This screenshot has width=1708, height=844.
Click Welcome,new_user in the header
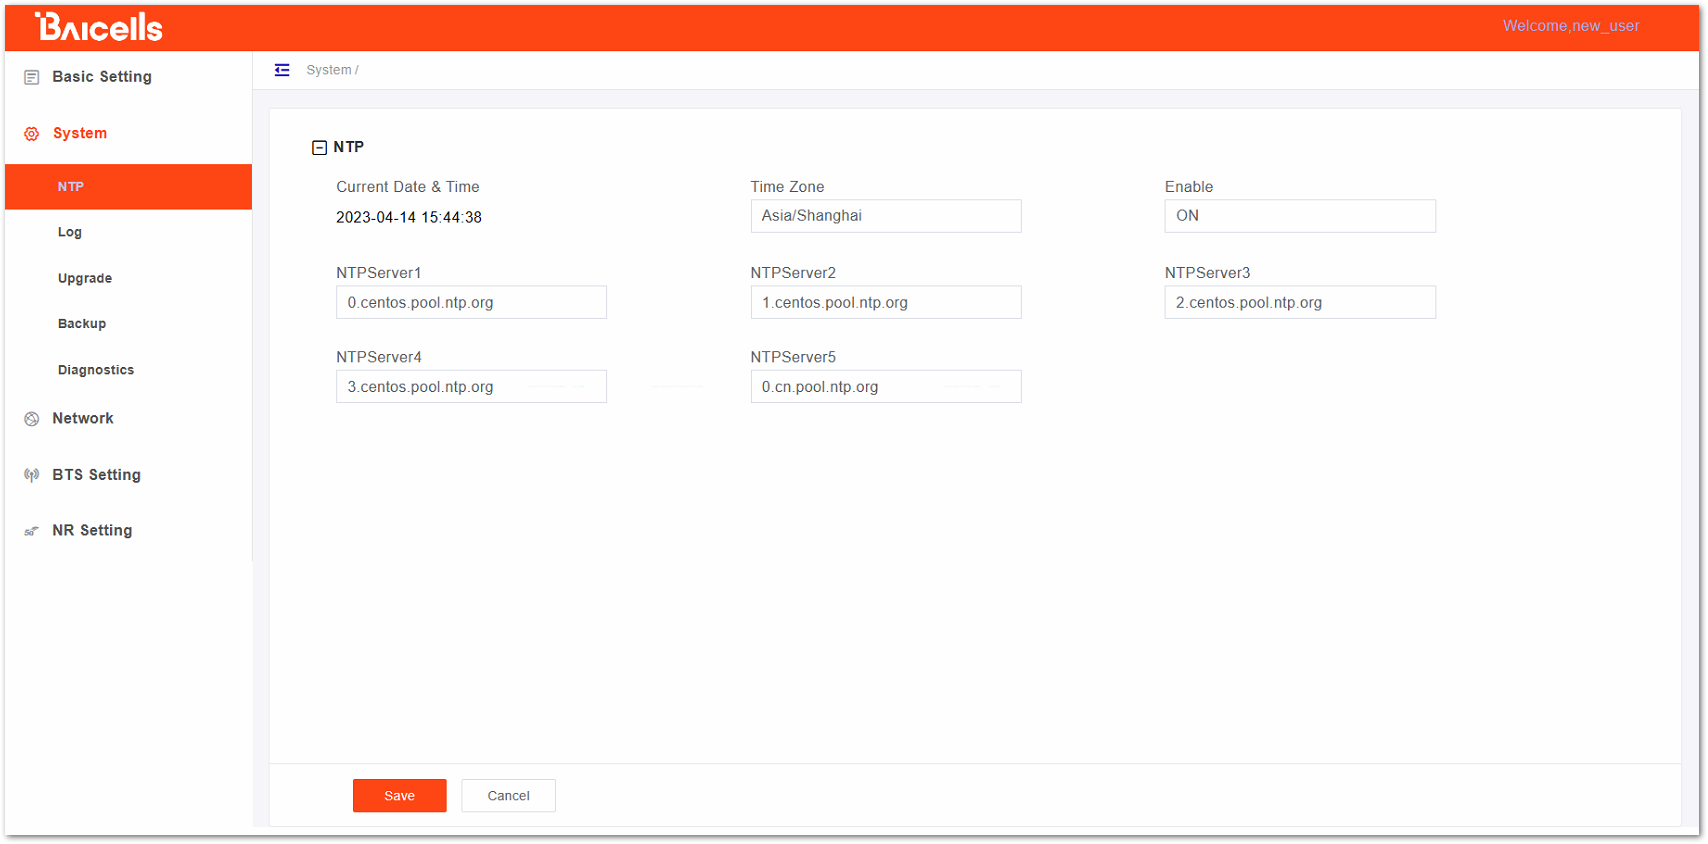click(x=1571, y=26)
